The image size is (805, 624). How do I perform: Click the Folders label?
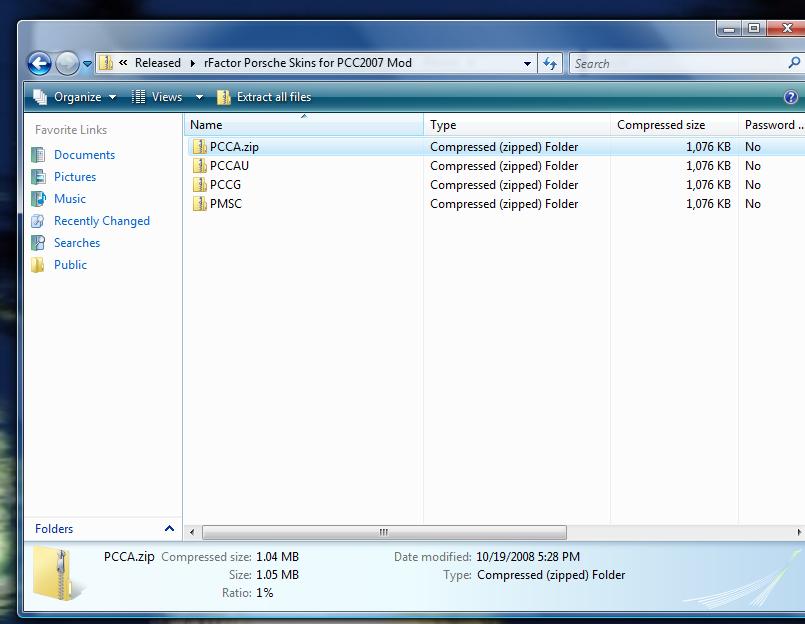tap(54, 528)
